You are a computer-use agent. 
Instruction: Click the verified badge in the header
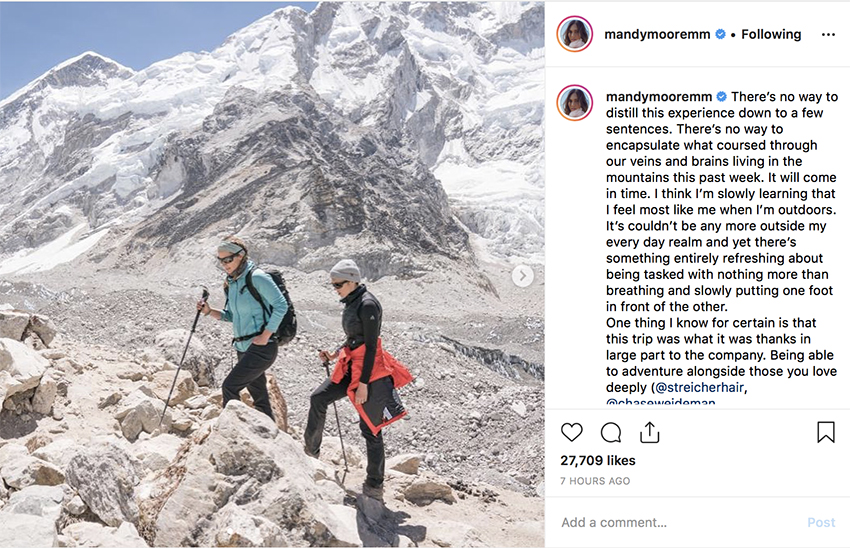(719, 34)
